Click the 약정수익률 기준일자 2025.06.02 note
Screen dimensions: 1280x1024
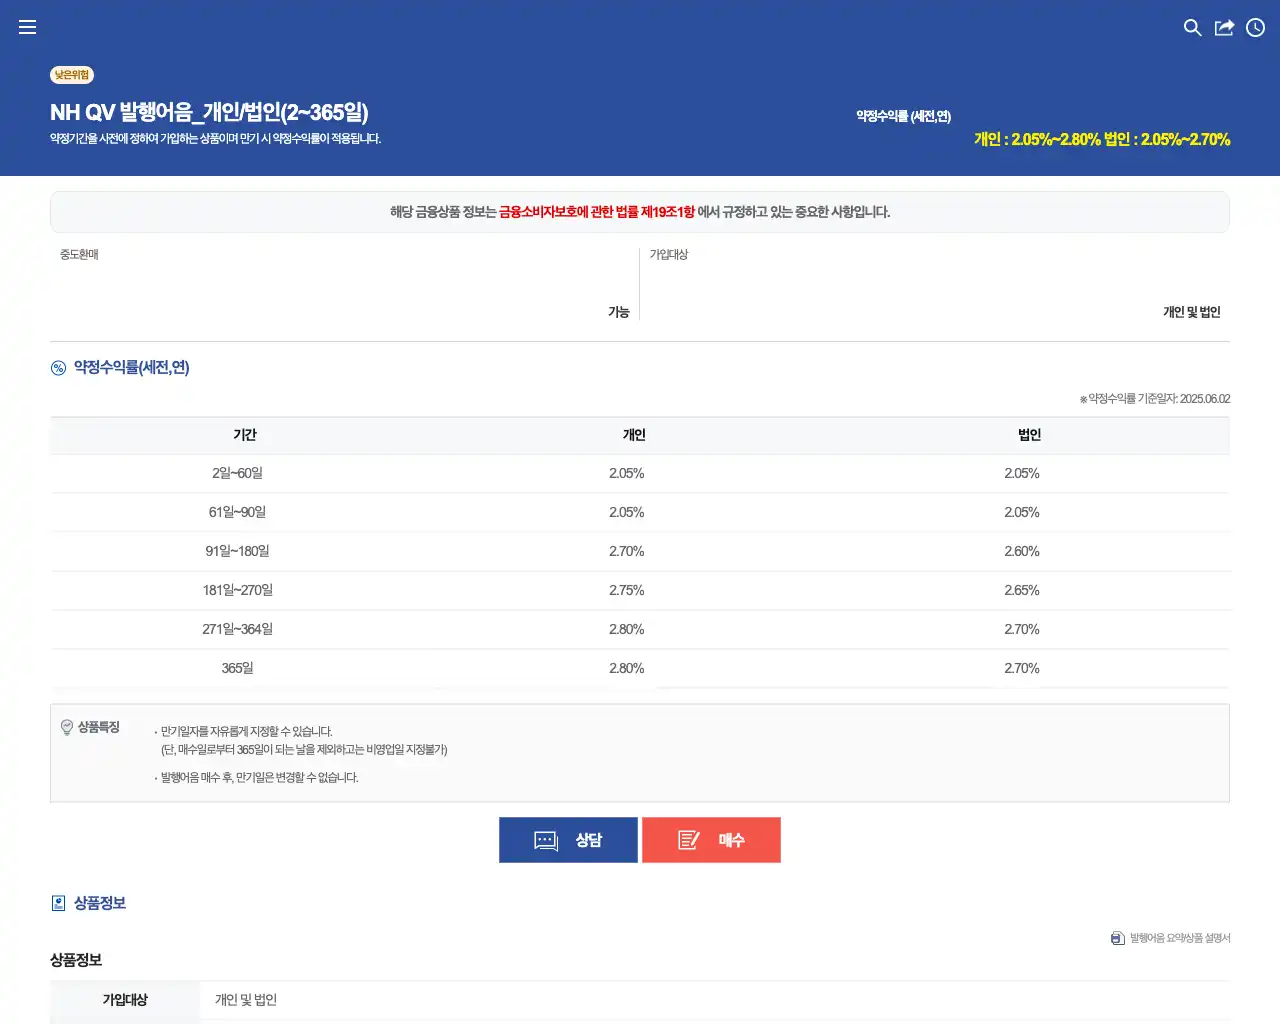(1154, 399)
